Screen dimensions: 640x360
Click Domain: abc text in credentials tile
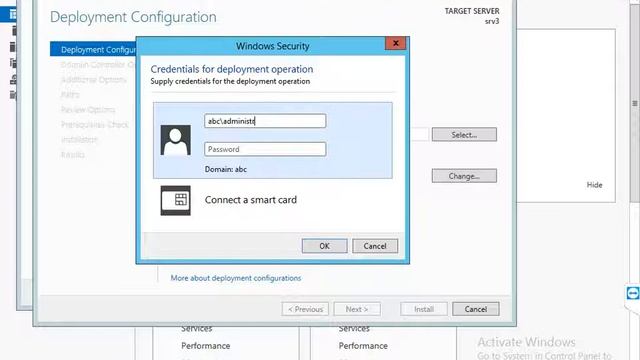(226, 169)
